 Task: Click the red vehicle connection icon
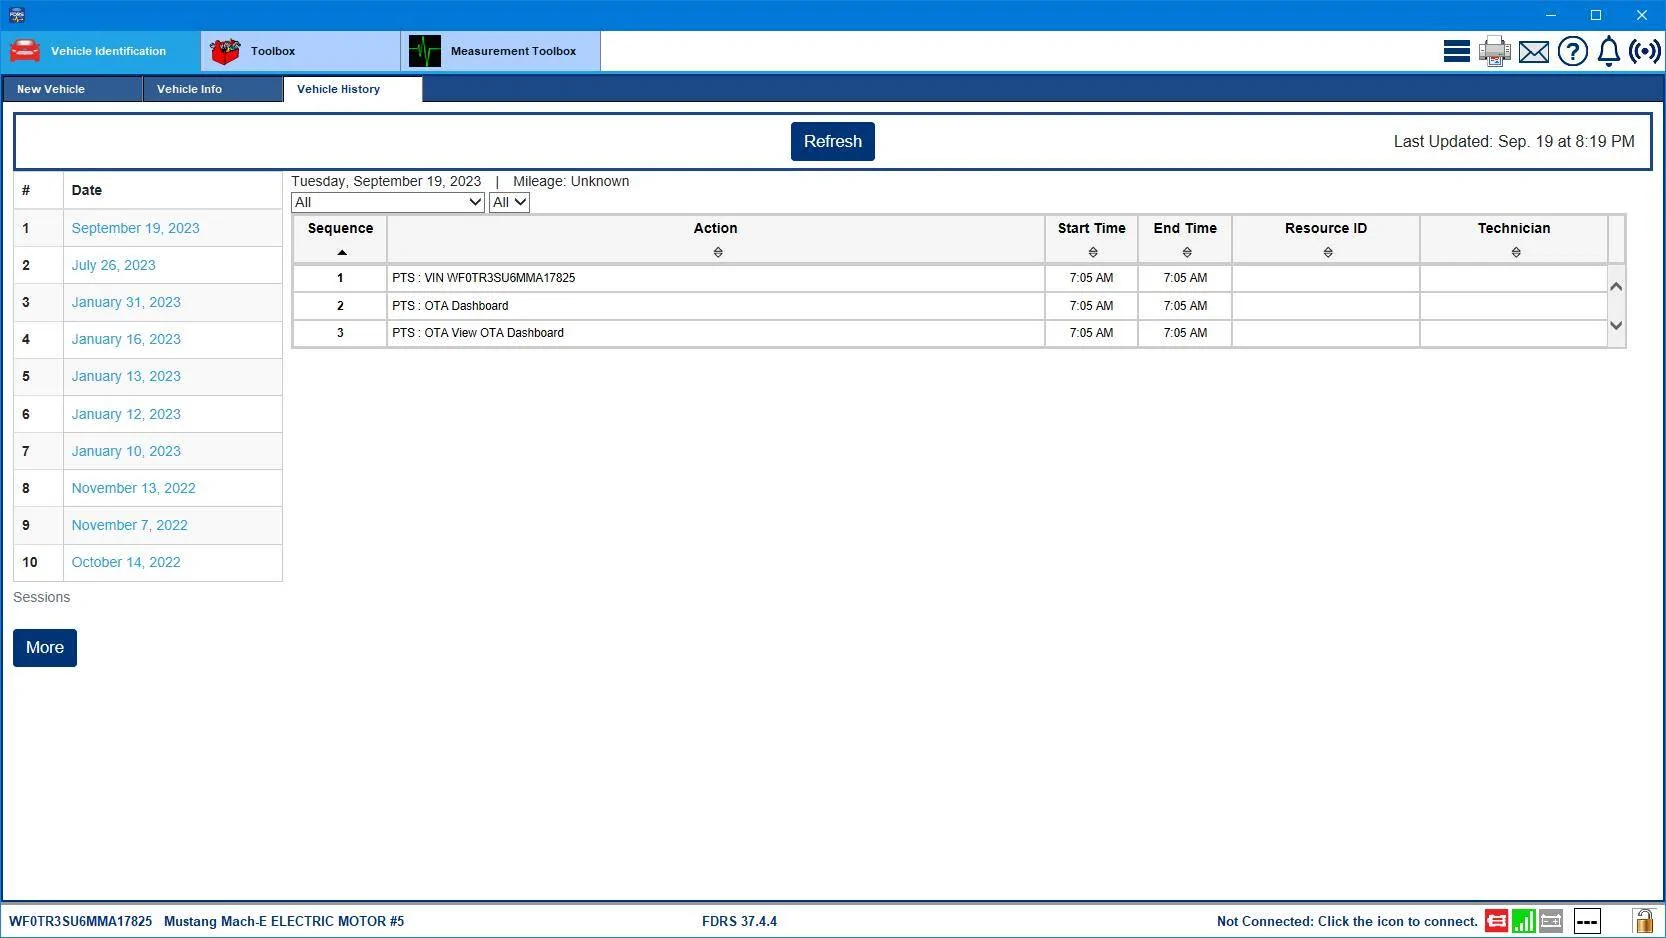coord(1496,921)
